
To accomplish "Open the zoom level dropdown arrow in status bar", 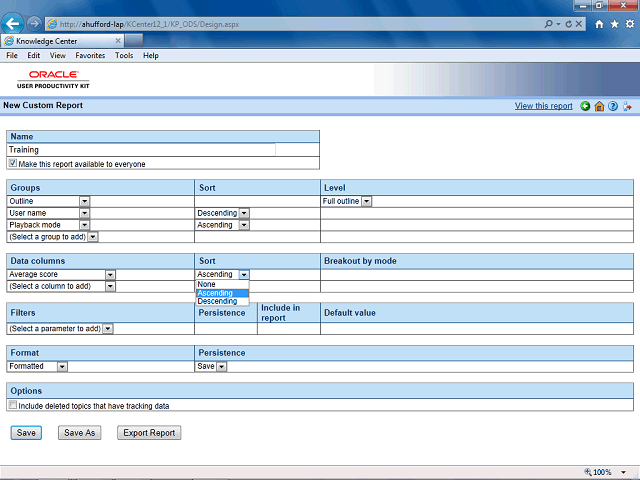I will pos(623,472).
